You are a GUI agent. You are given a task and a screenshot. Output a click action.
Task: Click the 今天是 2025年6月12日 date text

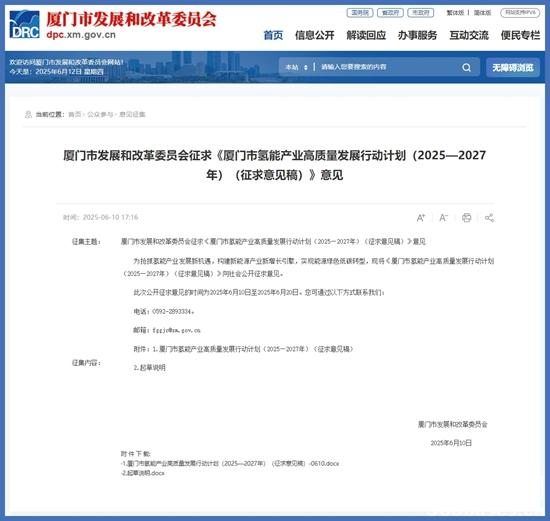(x=56, y=72)
